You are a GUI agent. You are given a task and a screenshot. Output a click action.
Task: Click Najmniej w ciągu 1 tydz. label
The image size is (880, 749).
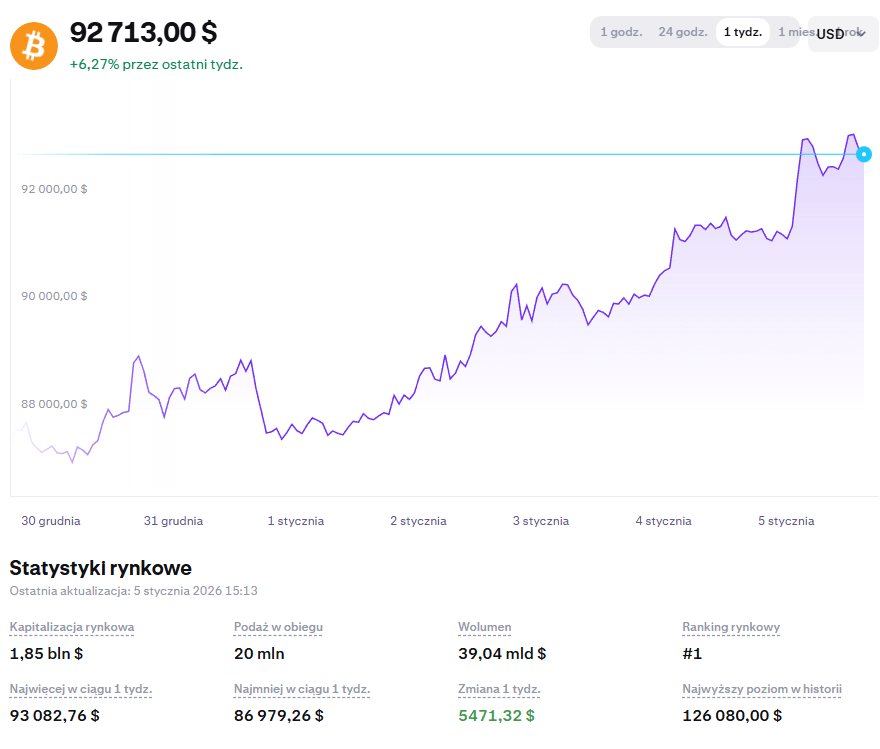[302, 689]
